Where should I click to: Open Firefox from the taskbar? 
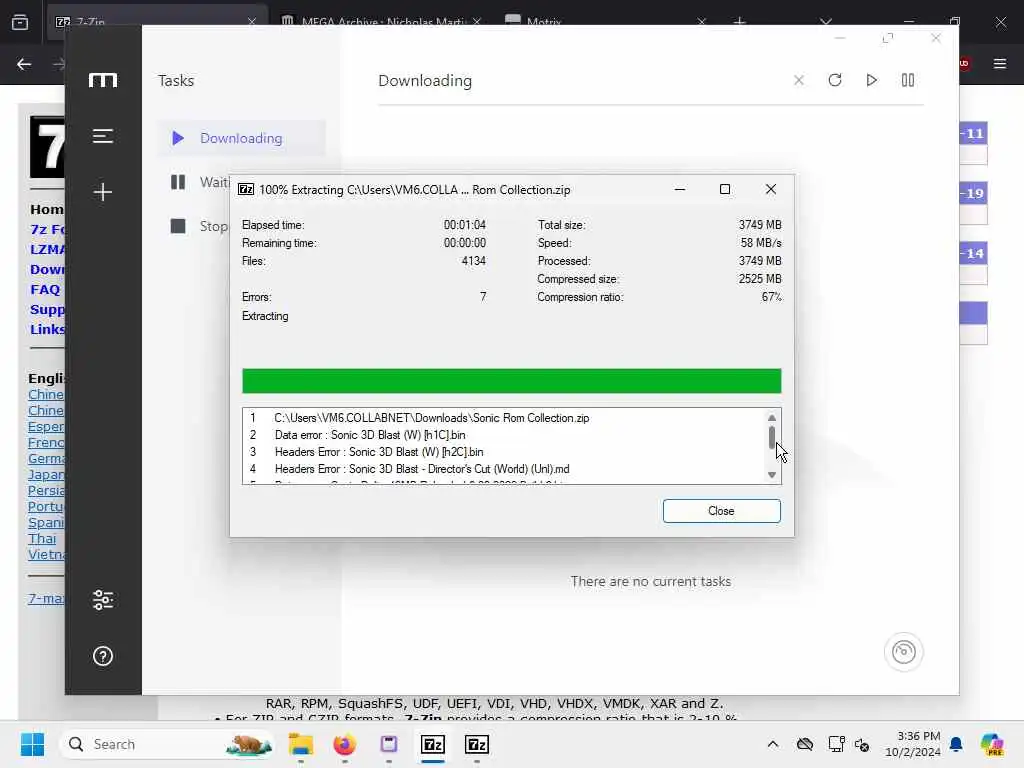pos(345,744)
